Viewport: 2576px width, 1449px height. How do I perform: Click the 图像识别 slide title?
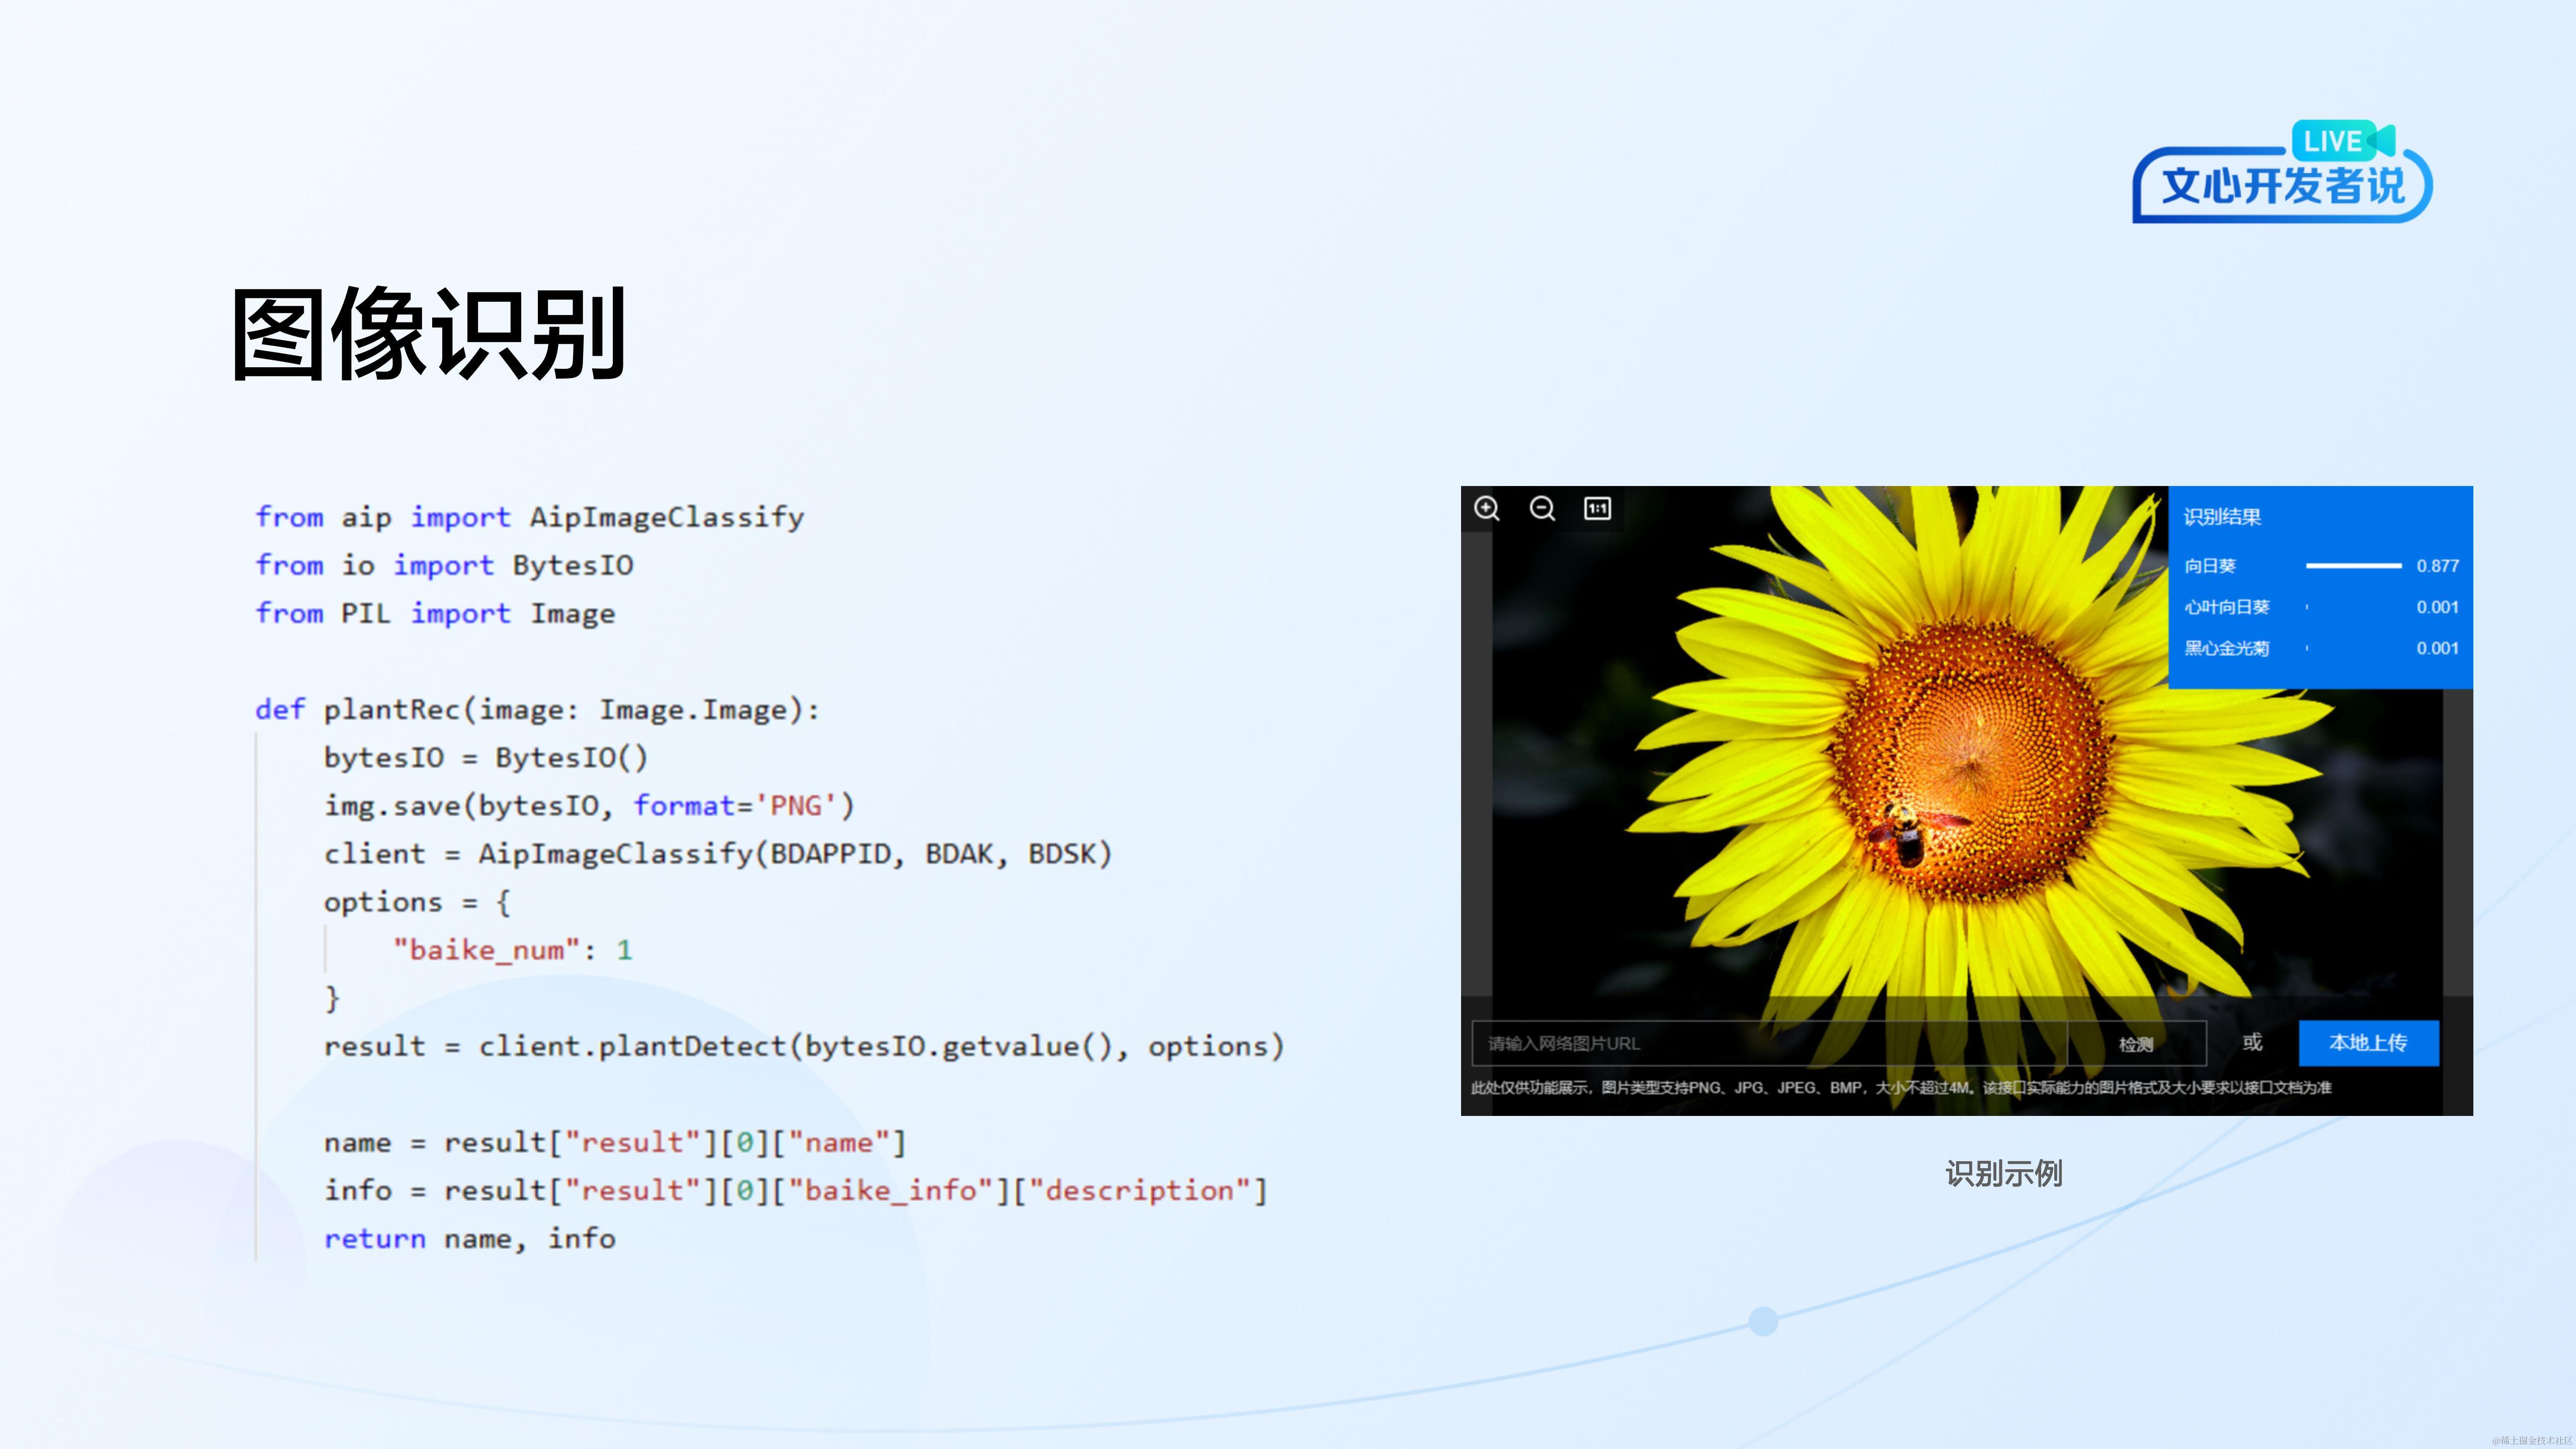(428, 334)
